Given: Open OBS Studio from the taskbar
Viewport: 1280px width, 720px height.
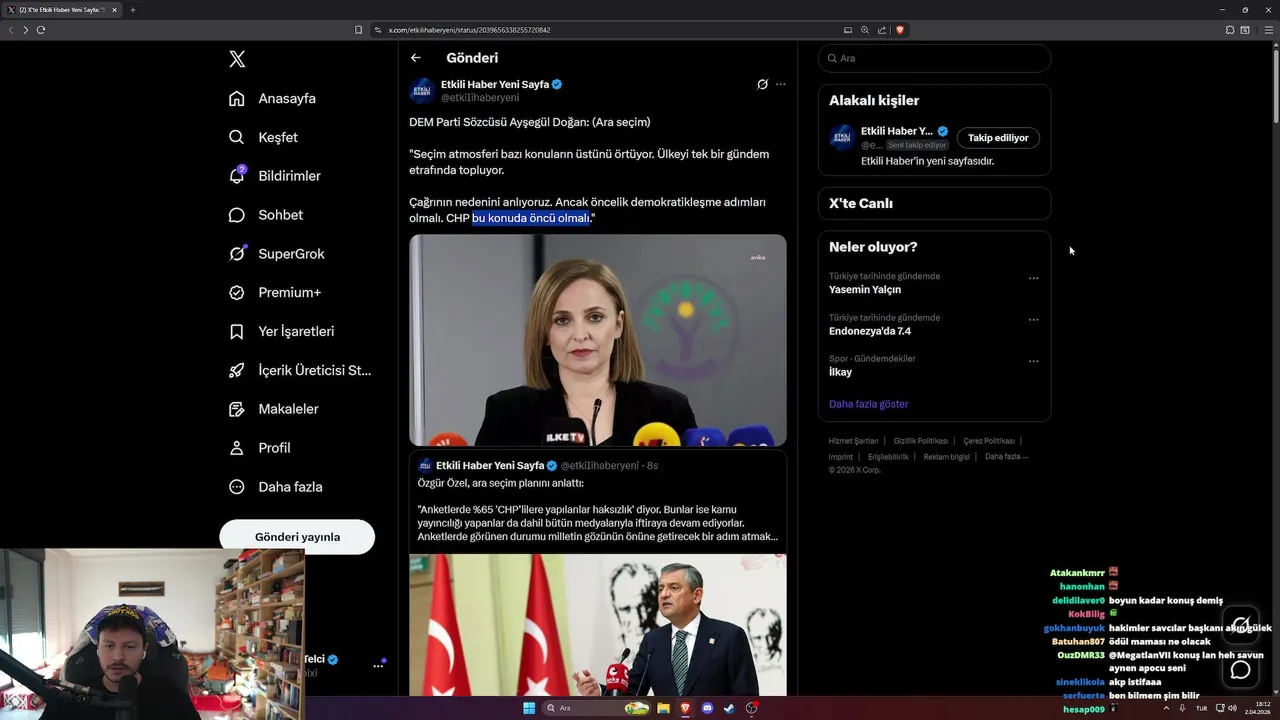Looking at the screenshot, I should (752, 708).
